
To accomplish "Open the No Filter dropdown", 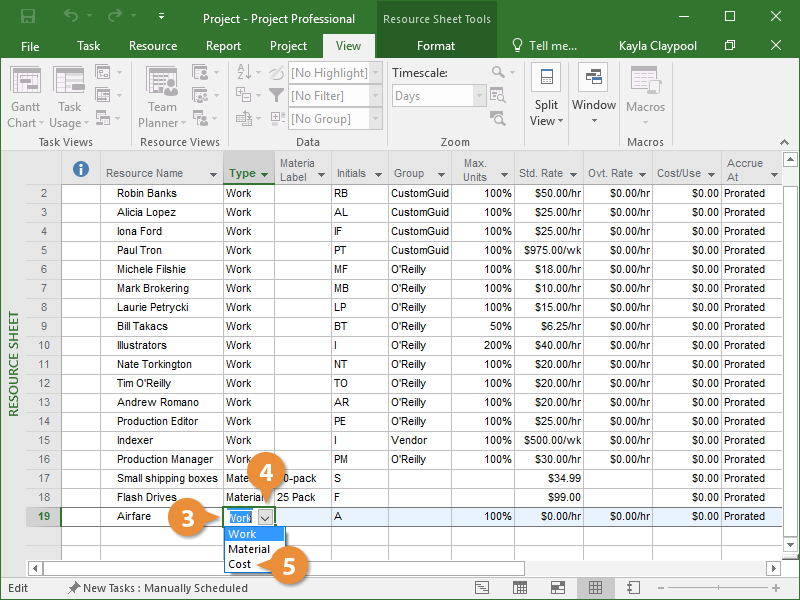I will (x=375, y=96).
